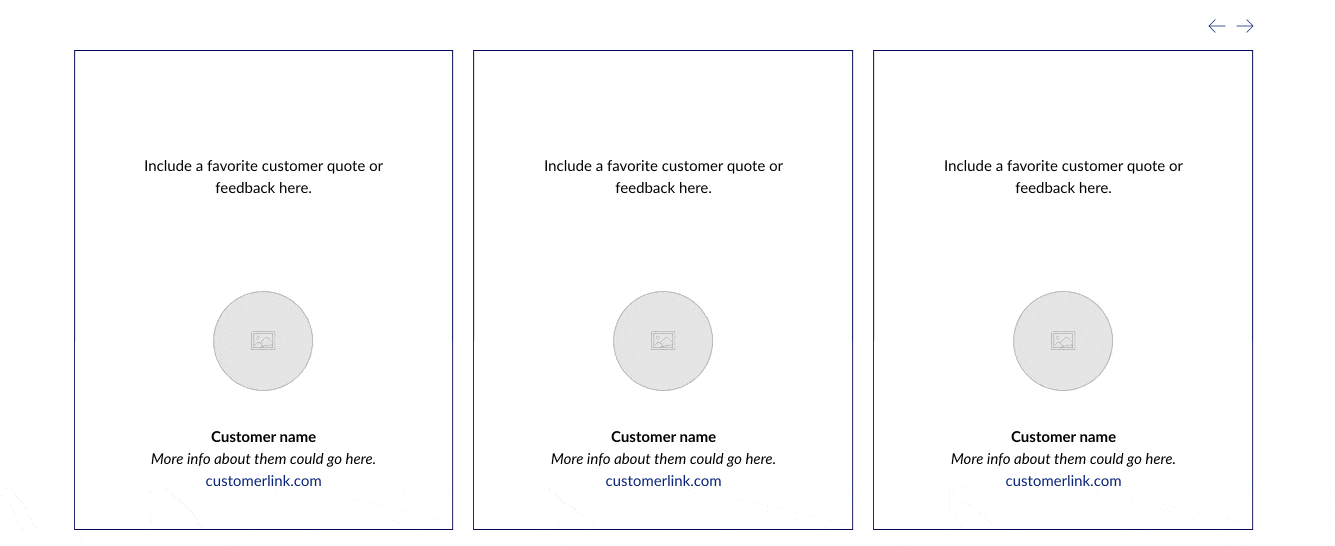This screenshot has width=1335, height=546.
Task: Select the third card's image placeholder icon
Action: [x=1063, y=341]
